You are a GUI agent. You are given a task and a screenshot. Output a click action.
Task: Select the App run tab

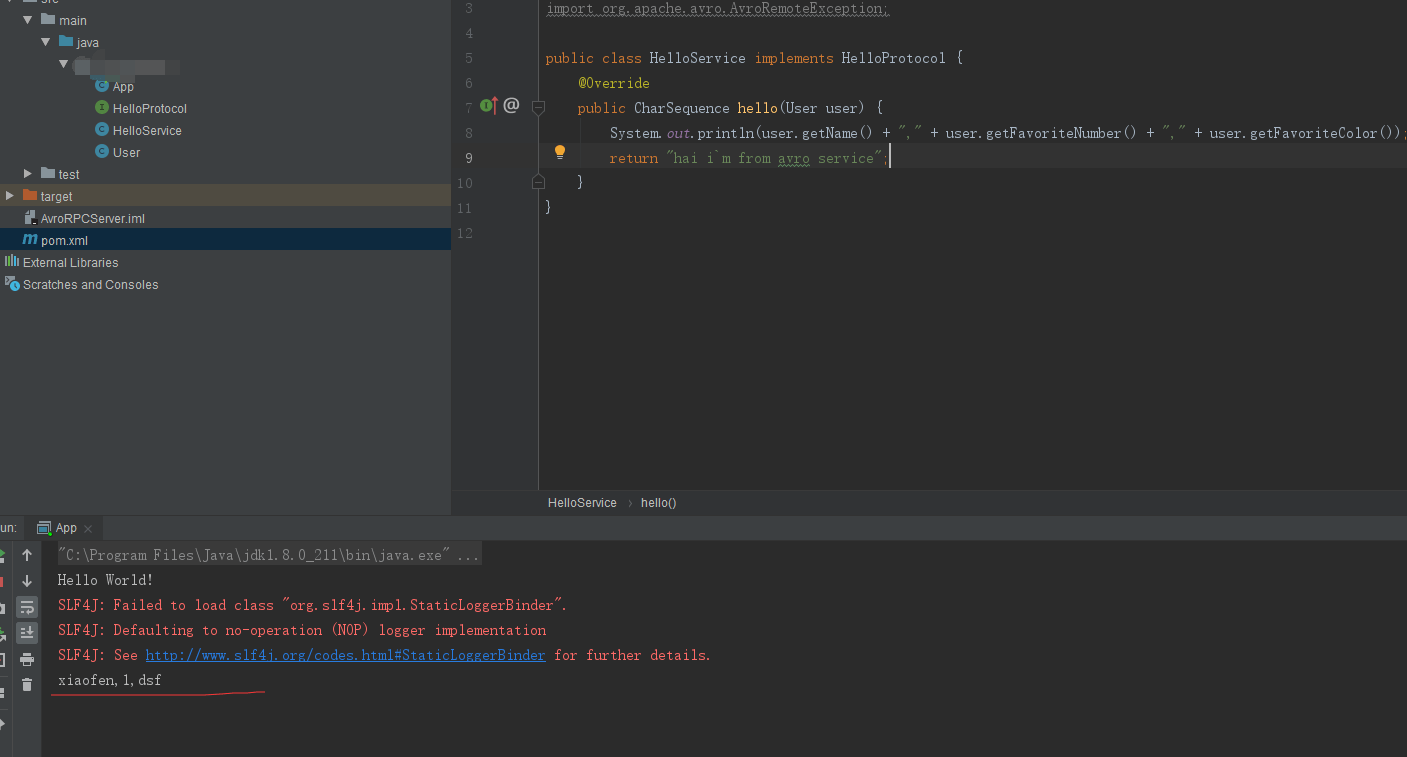pos(66,528)
